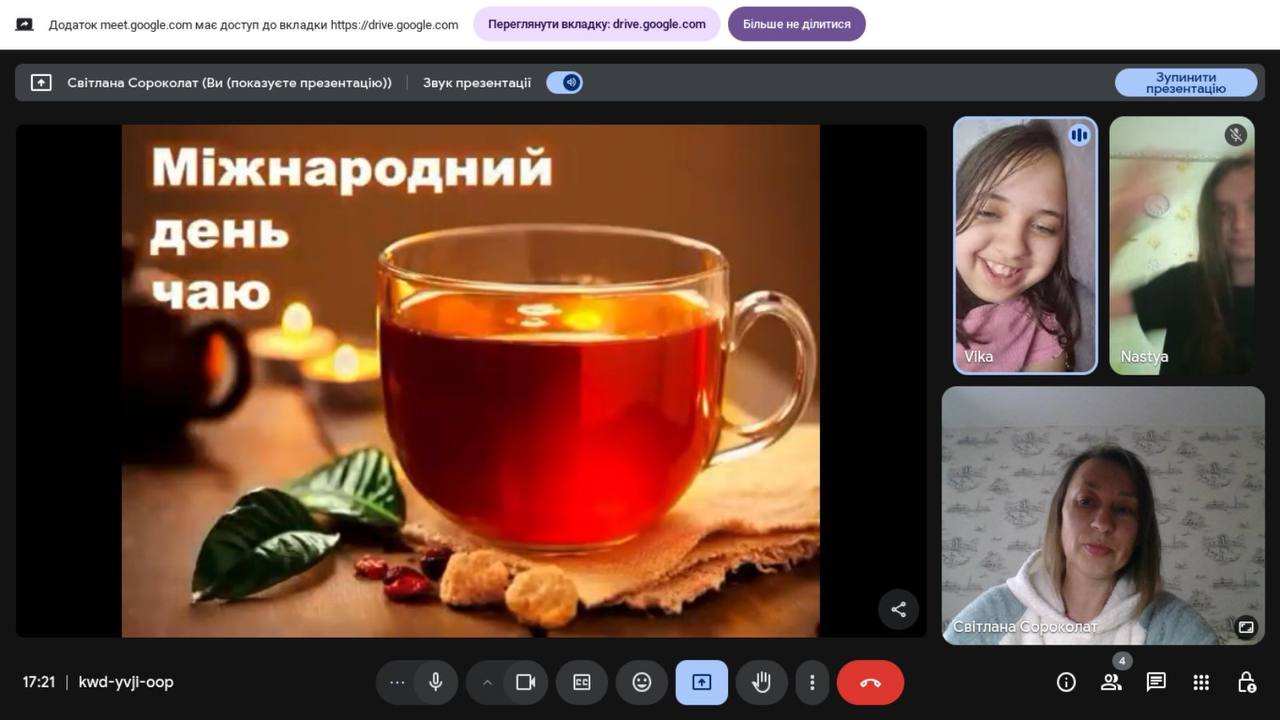Image resolution: width=1280 pixels, height=720 pixels.
Task: Click the muted microphone badge on Nastya
Action: [1236, 134]
